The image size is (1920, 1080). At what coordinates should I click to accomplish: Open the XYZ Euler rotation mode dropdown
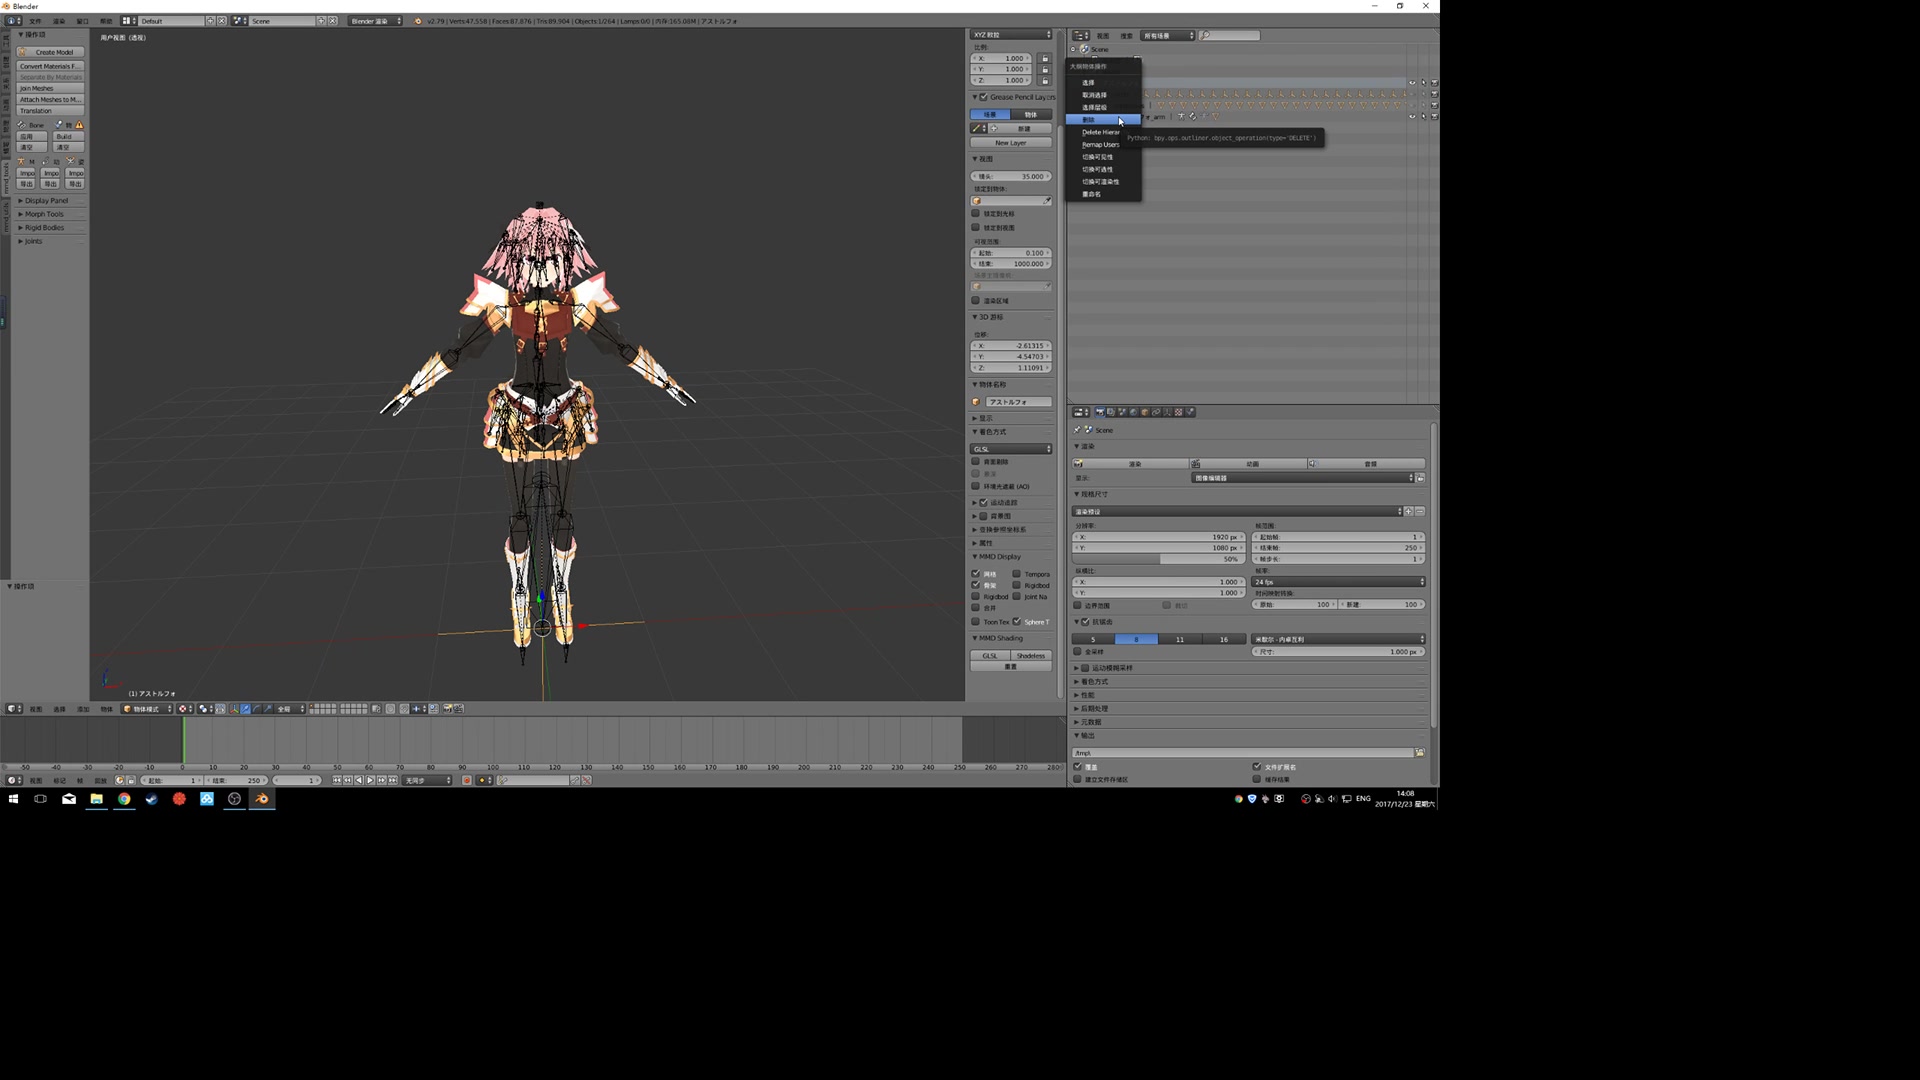pos(1011,35)
